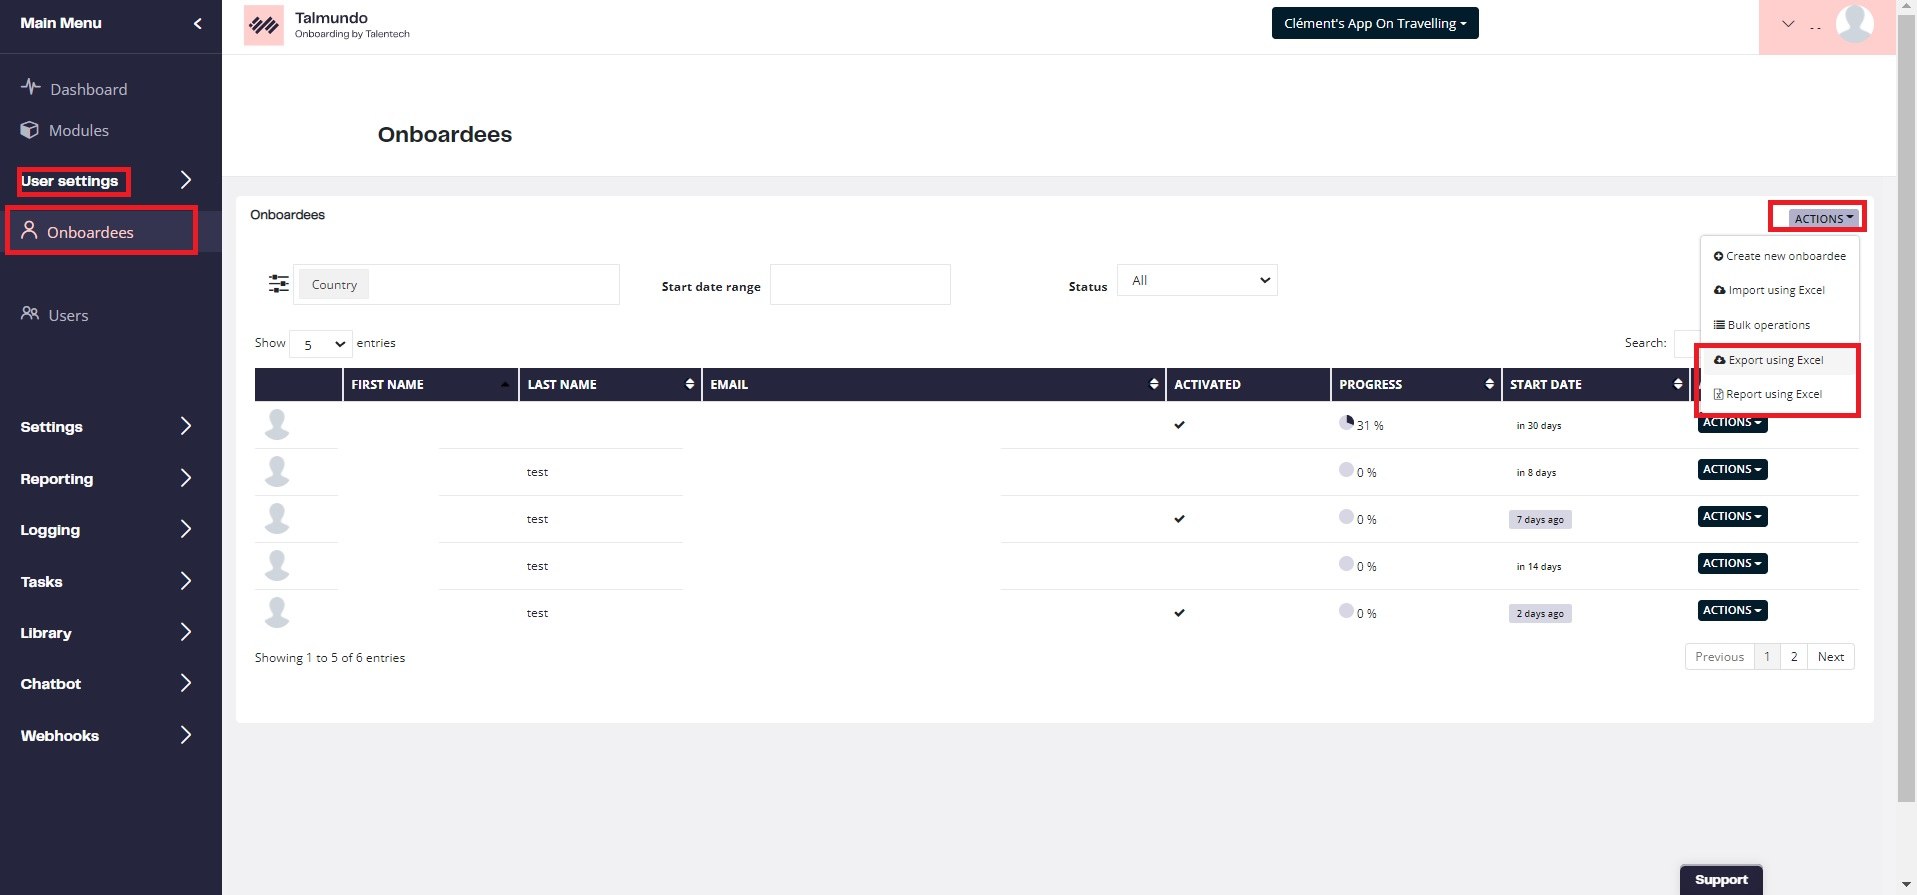Select Export using Excel

(1775, 360)
